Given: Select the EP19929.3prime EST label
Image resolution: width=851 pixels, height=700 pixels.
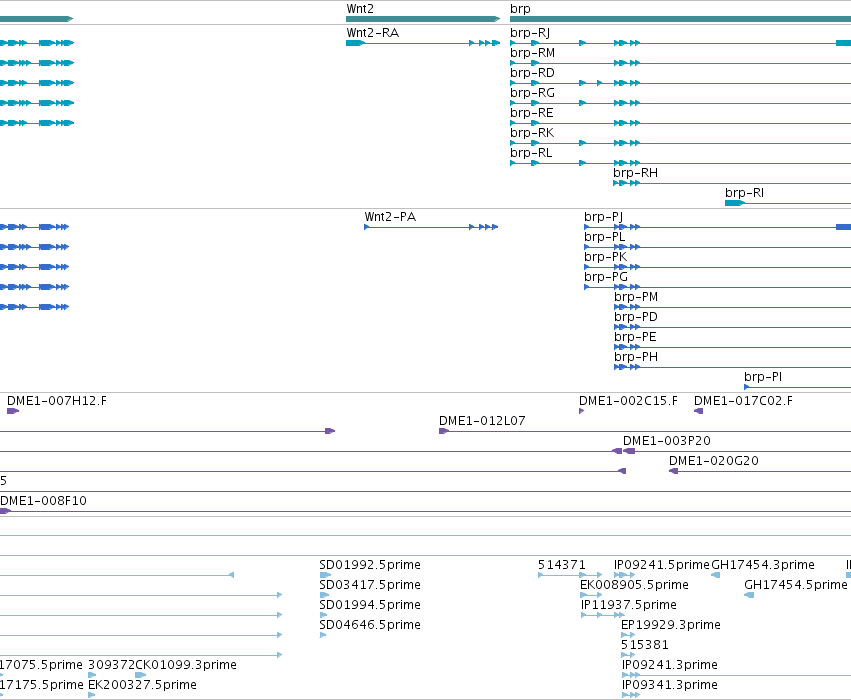Looking at the screenshot, I should pyautogui.click(x=671, y=625).
